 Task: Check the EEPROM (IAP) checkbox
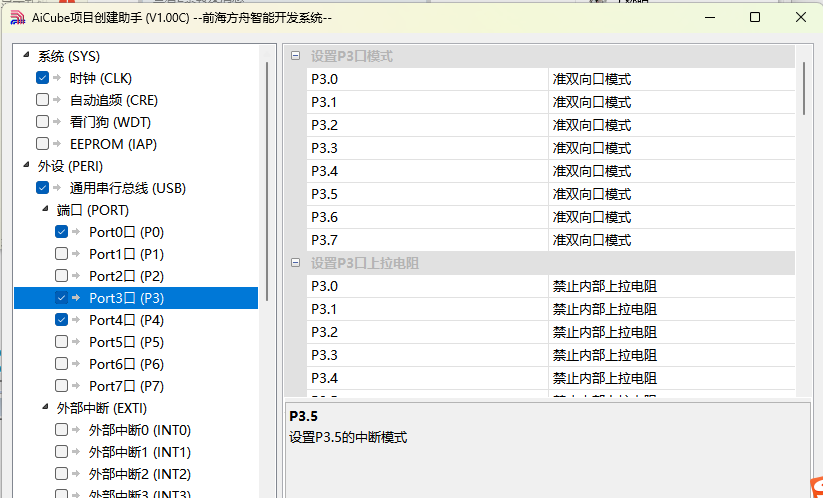(43, 143)
